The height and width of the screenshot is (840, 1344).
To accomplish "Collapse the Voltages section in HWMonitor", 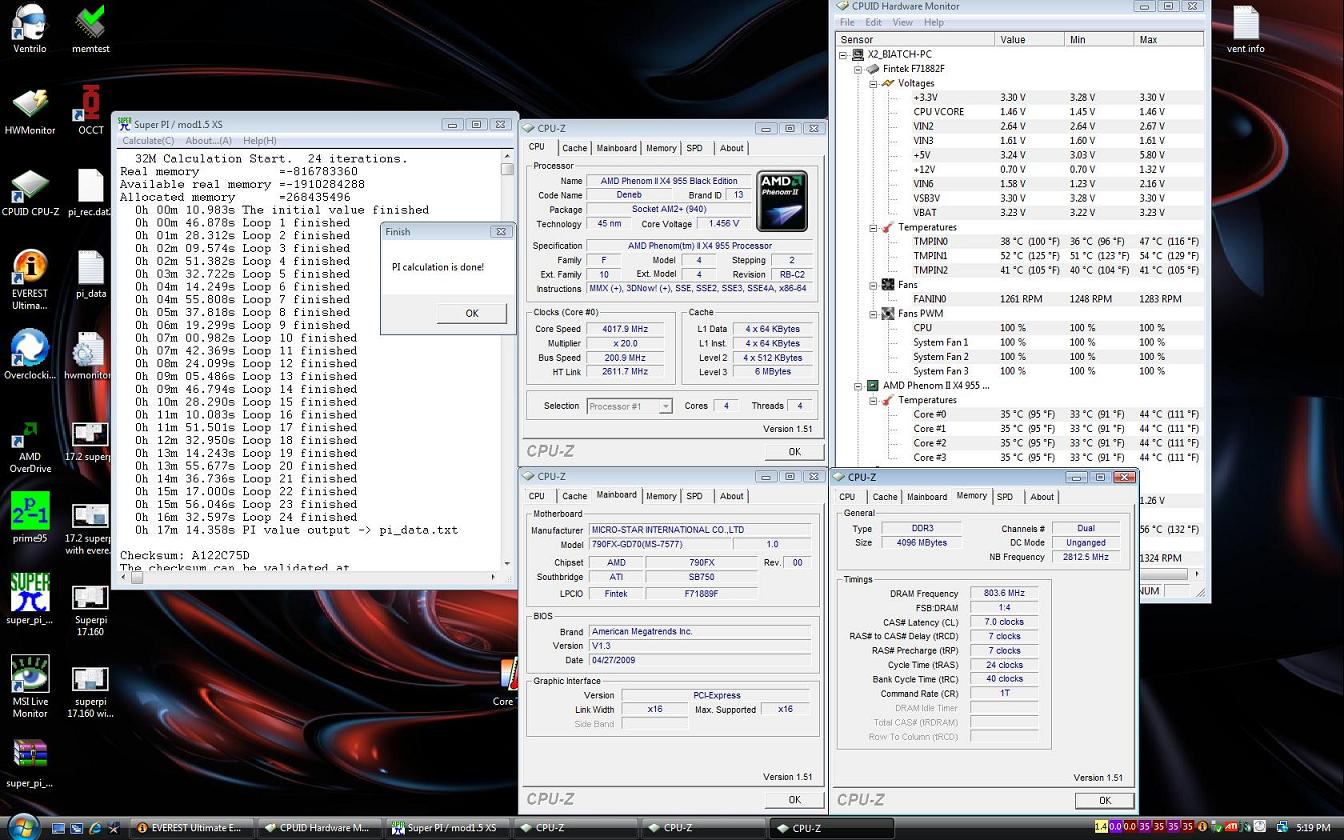I will point(873,84).
